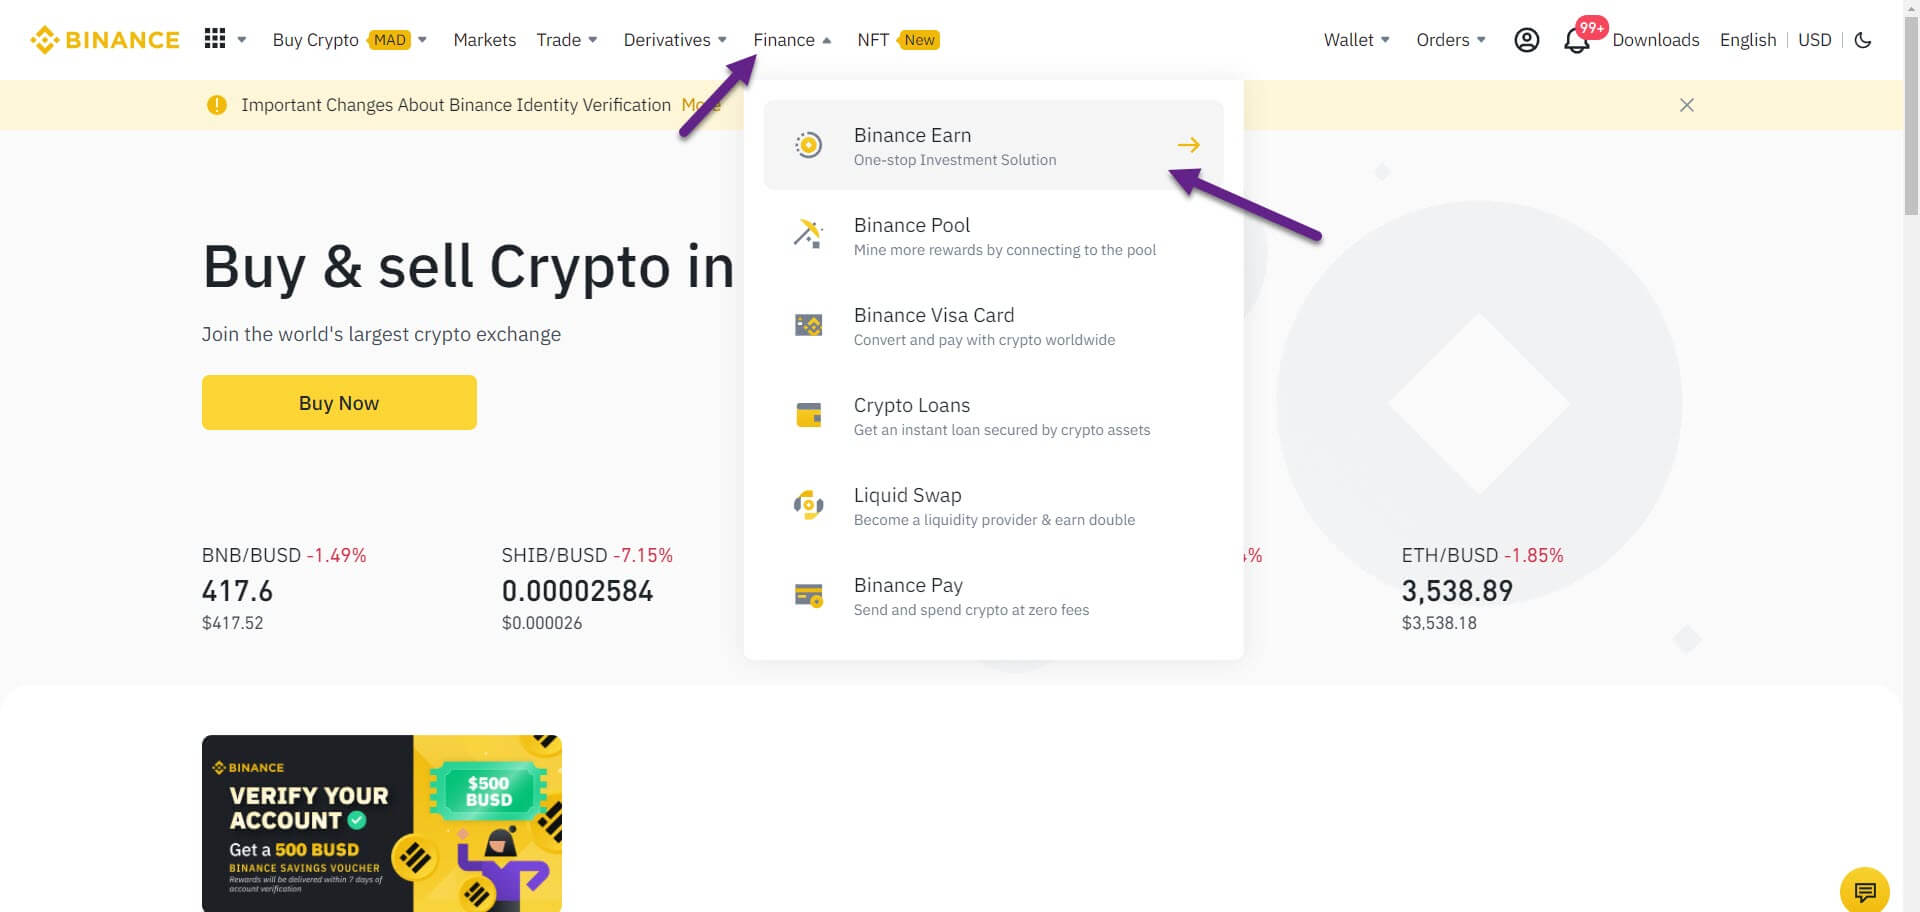Select Binance Pool menu entry

pyautogui.click(x=993, y=235)
